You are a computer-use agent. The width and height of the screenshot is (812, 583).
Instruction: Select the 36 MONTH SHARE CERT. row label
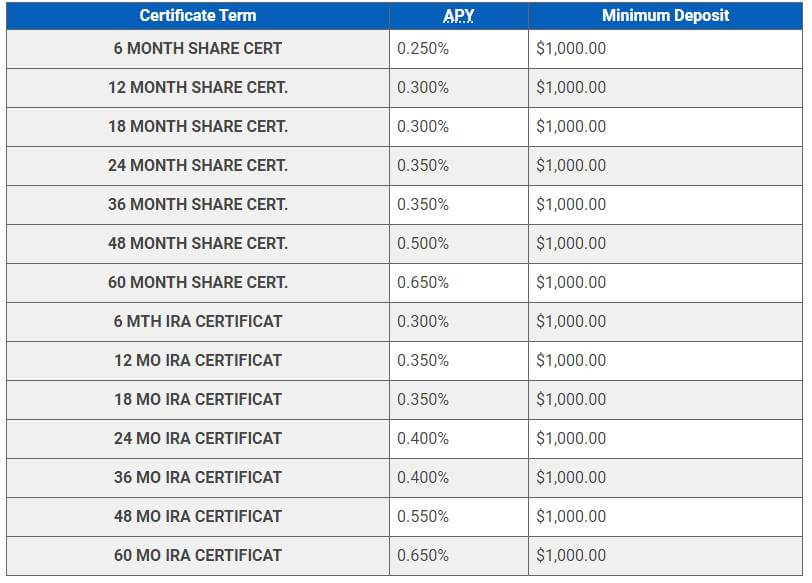pos(198,205)
